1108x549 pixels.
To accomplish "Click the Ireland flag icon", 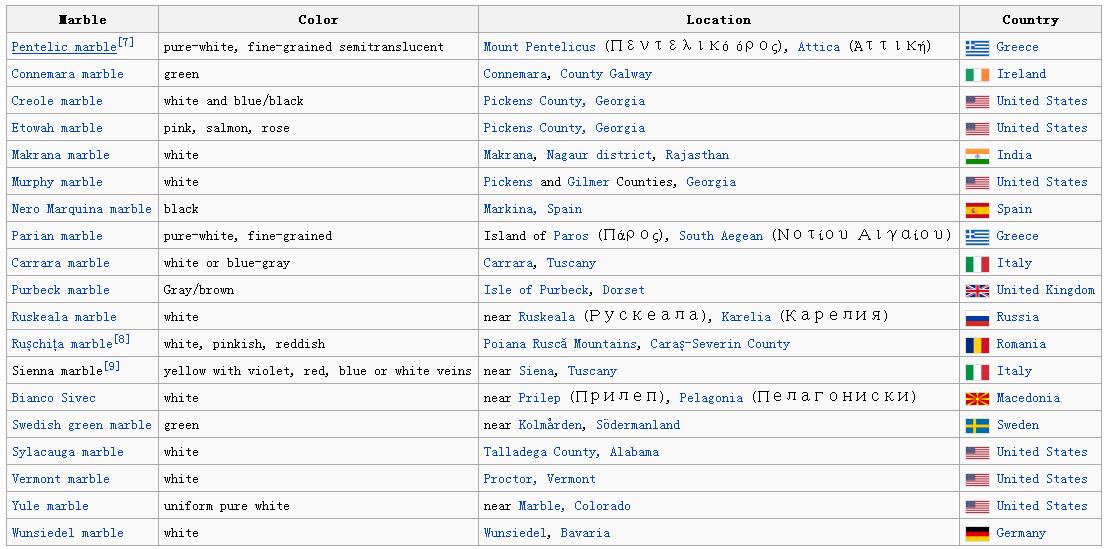I will click(x=977, y=74).
